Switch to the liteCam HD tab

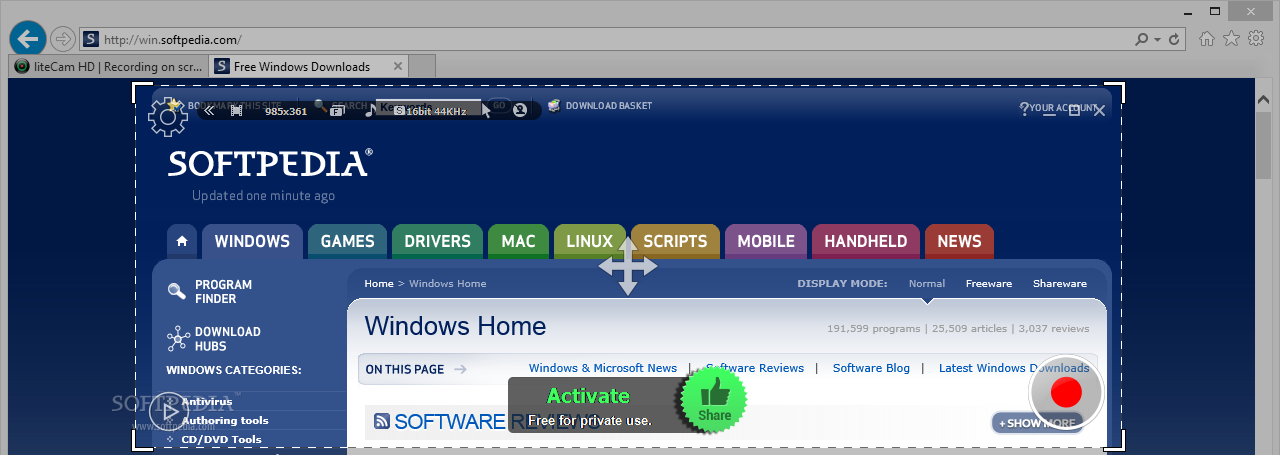coord(108,67)
